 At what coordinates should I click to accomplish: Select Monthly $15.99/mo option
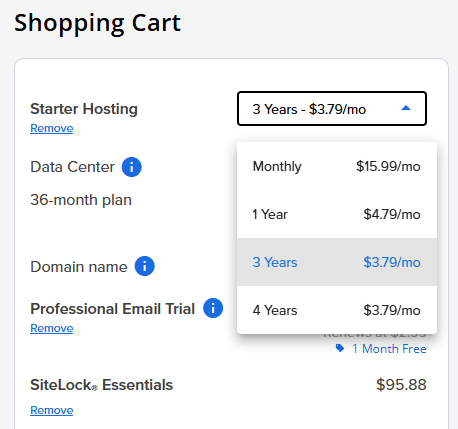click(x=337, y=166)
